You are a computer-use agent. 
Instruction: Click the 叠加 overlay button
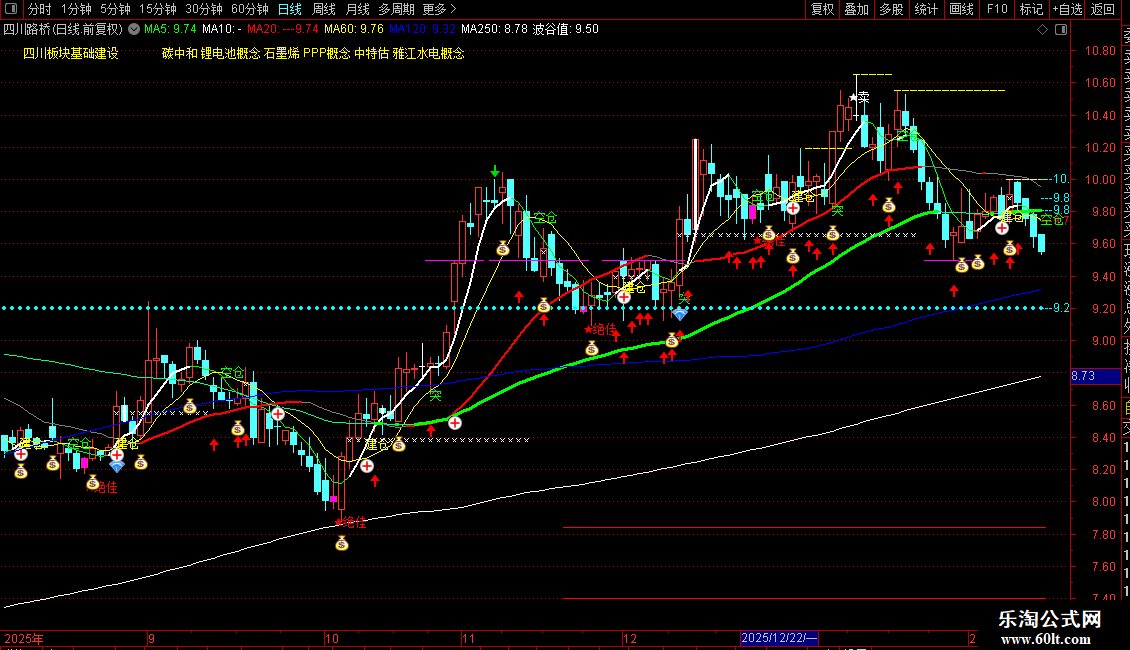[857, 9]
